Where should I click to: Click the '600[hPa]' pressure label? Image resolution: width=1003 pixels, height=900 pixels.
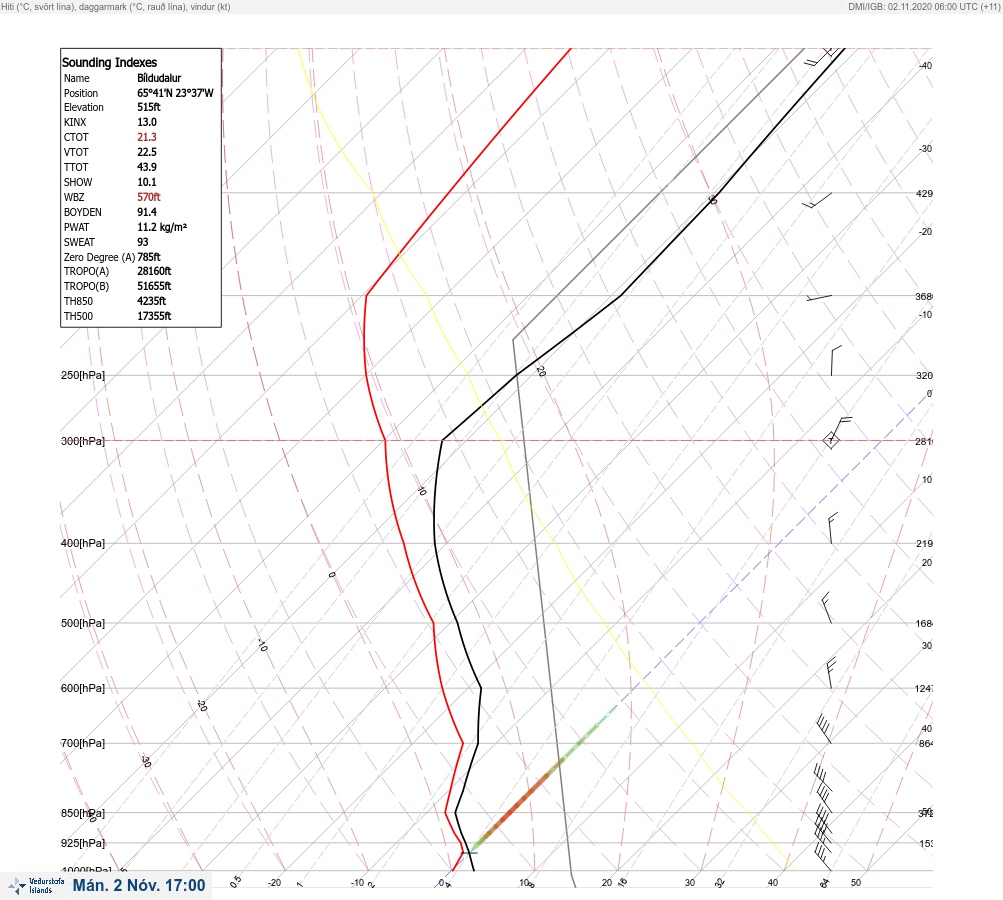tap(83, 688)
